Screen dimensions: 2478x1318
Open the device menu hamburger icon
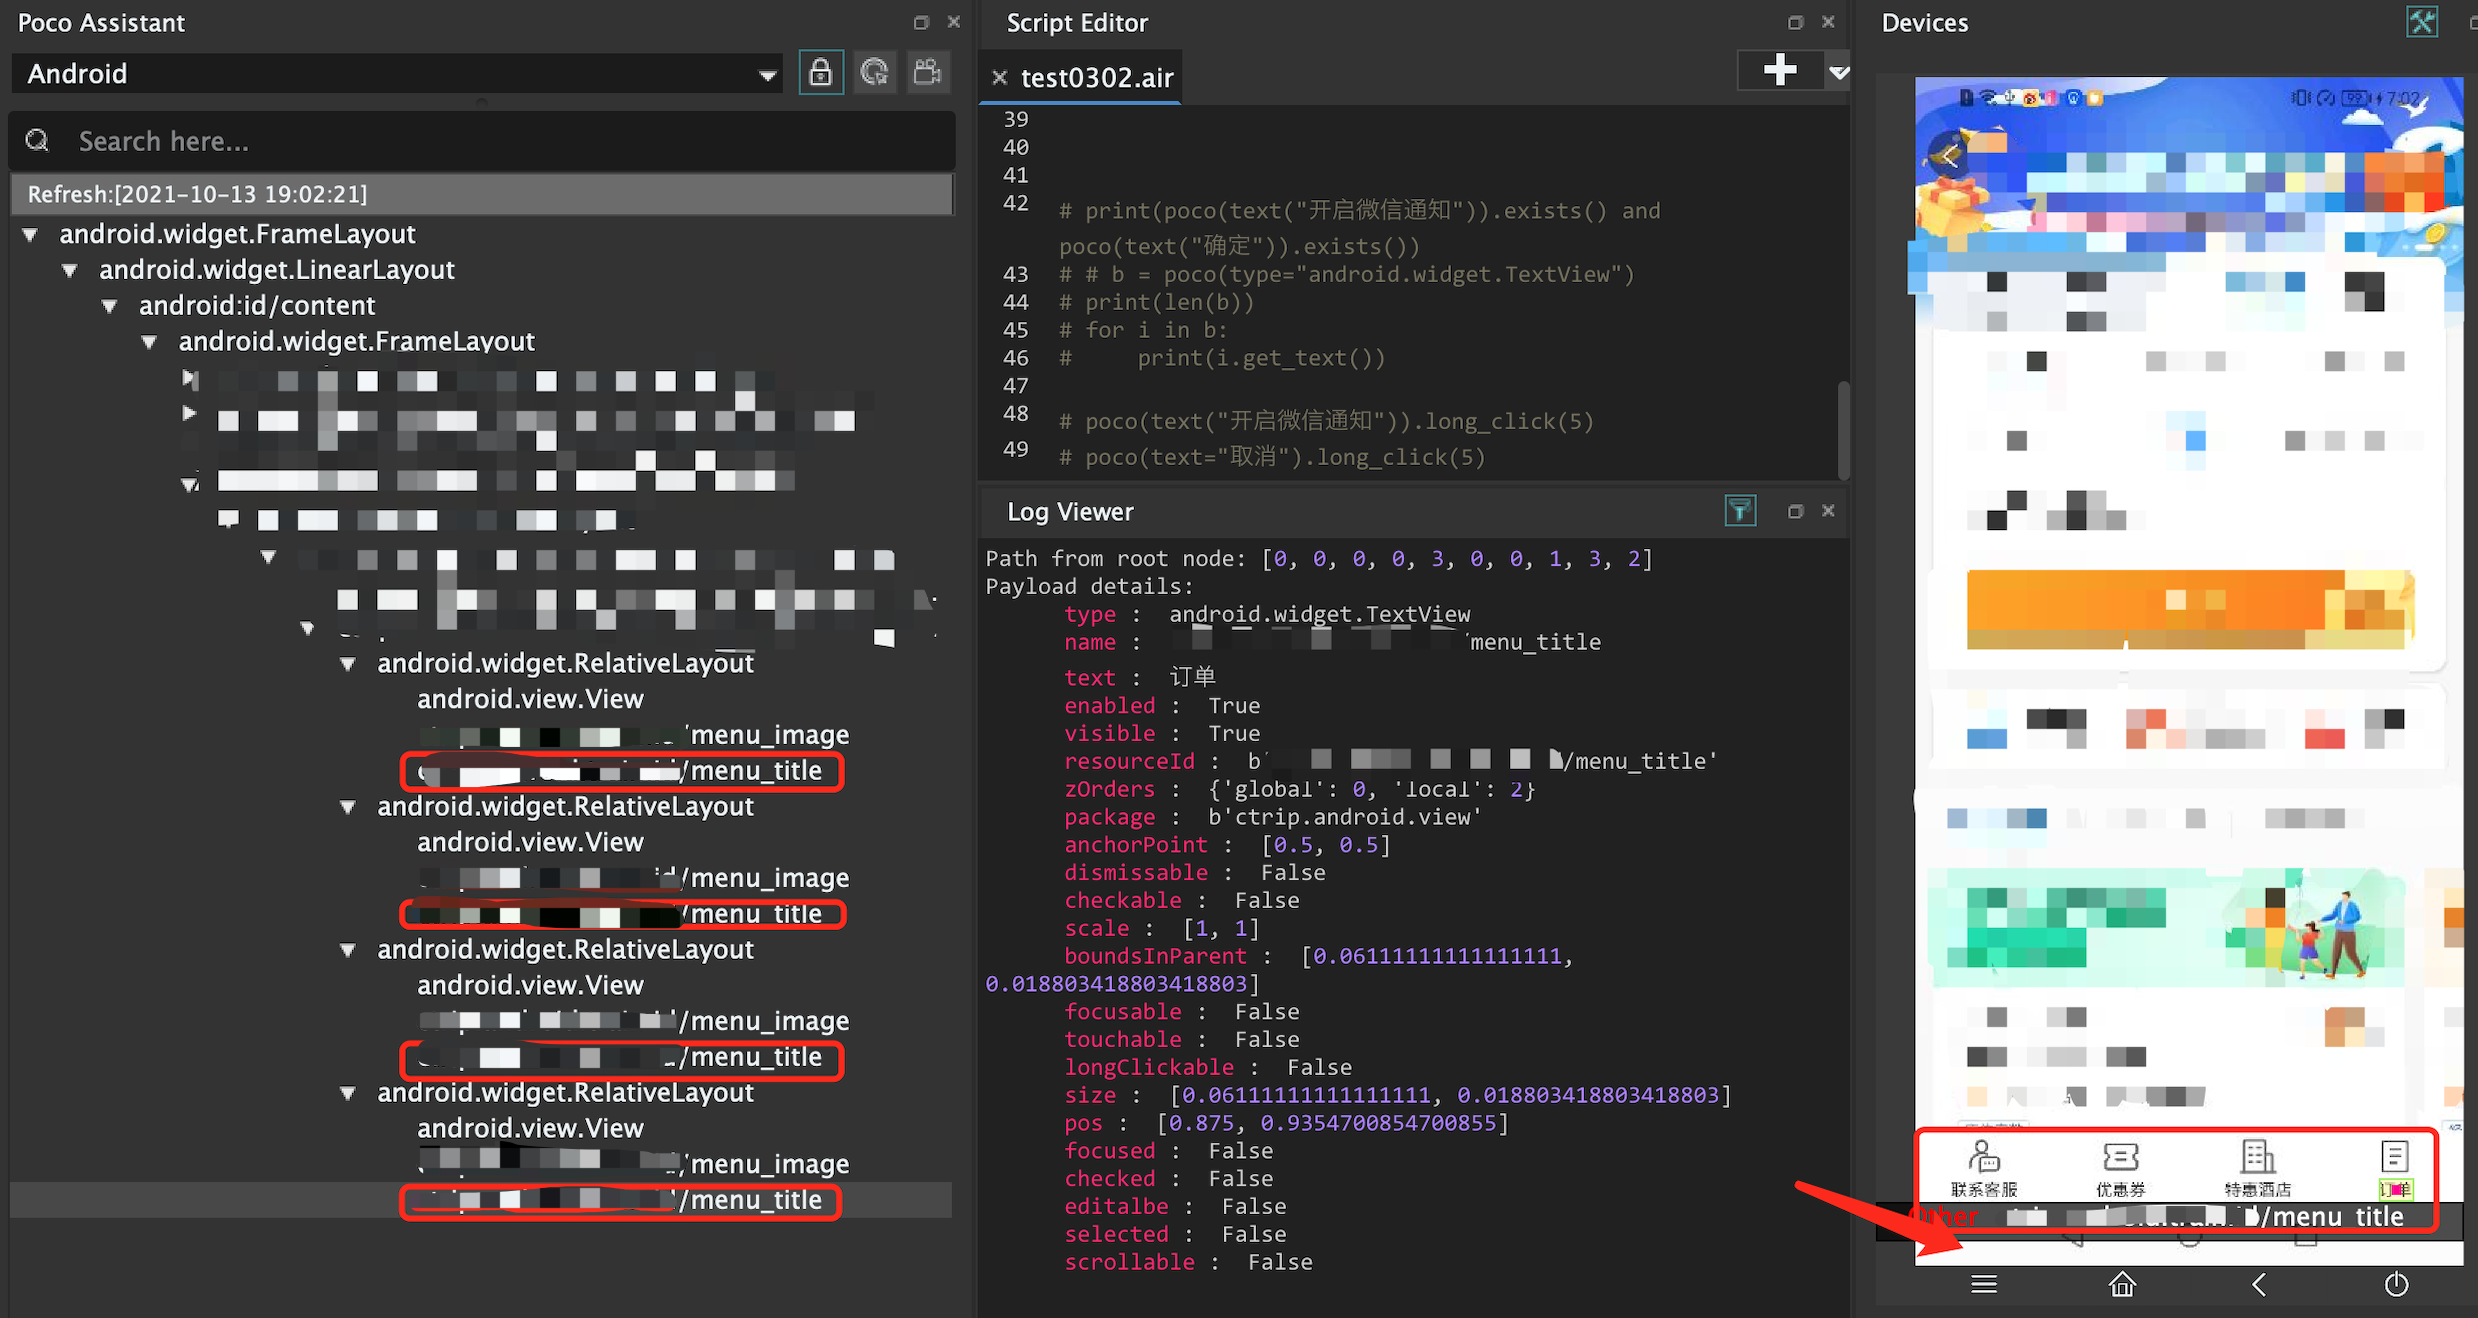pos(1984,1284)
